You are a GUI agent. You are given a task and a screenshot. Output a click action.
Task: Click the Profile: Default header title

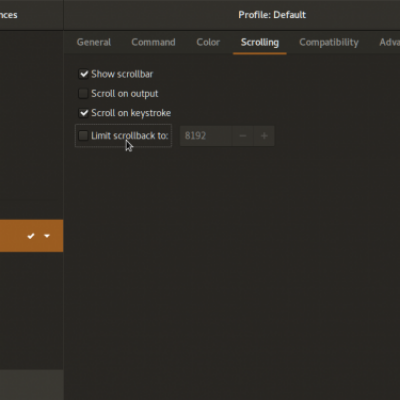272,15
